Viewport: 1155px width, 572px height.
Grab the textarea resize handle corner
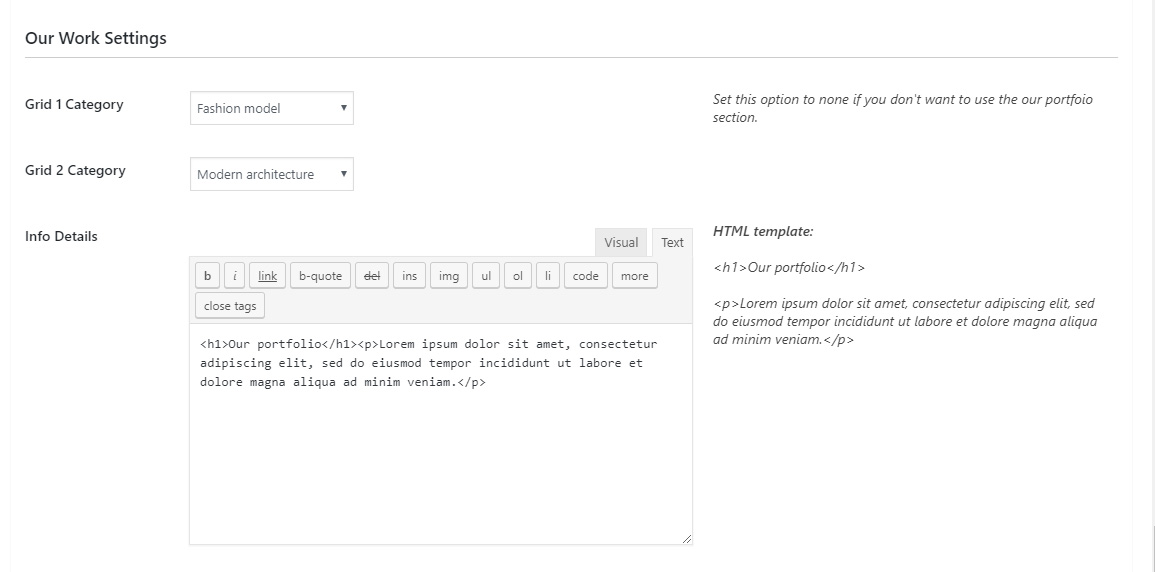tap(687, 539)
